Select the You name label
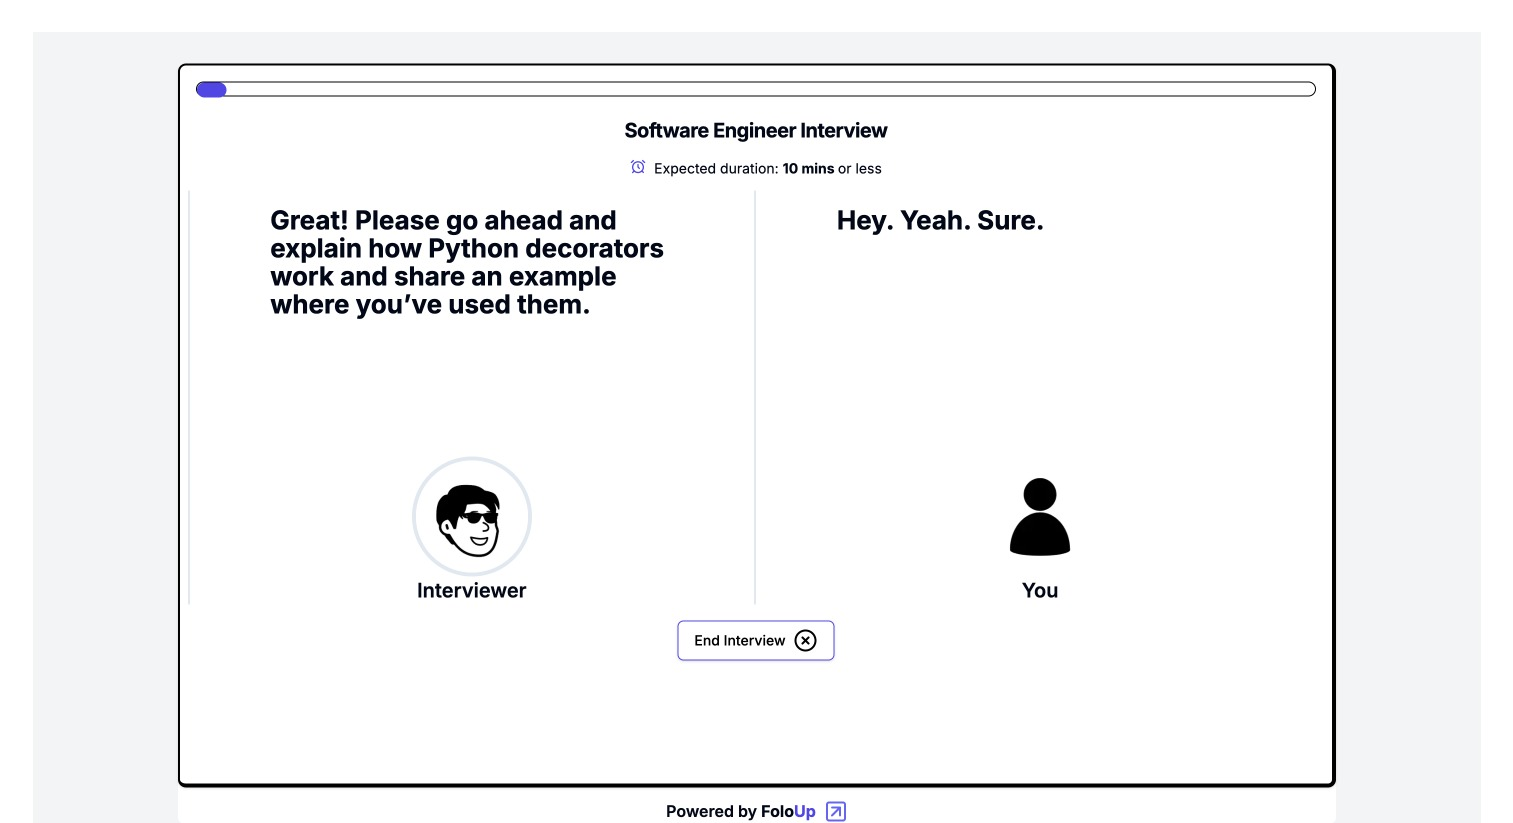Screen dimensions: 1513x823 [1040, 590]
